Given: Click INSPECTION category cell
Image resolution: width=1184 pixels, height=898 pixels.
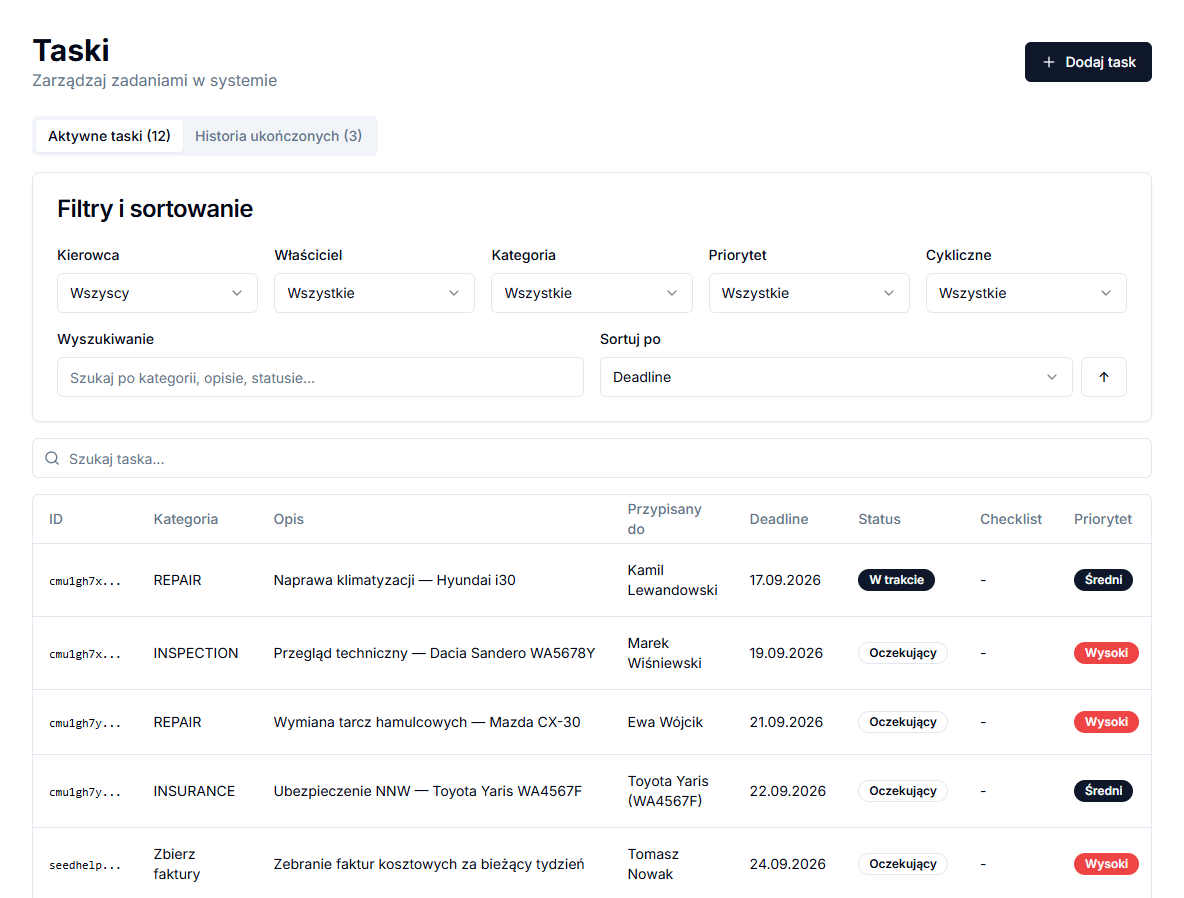Looking at the screenshot, I should click(196, 653).
